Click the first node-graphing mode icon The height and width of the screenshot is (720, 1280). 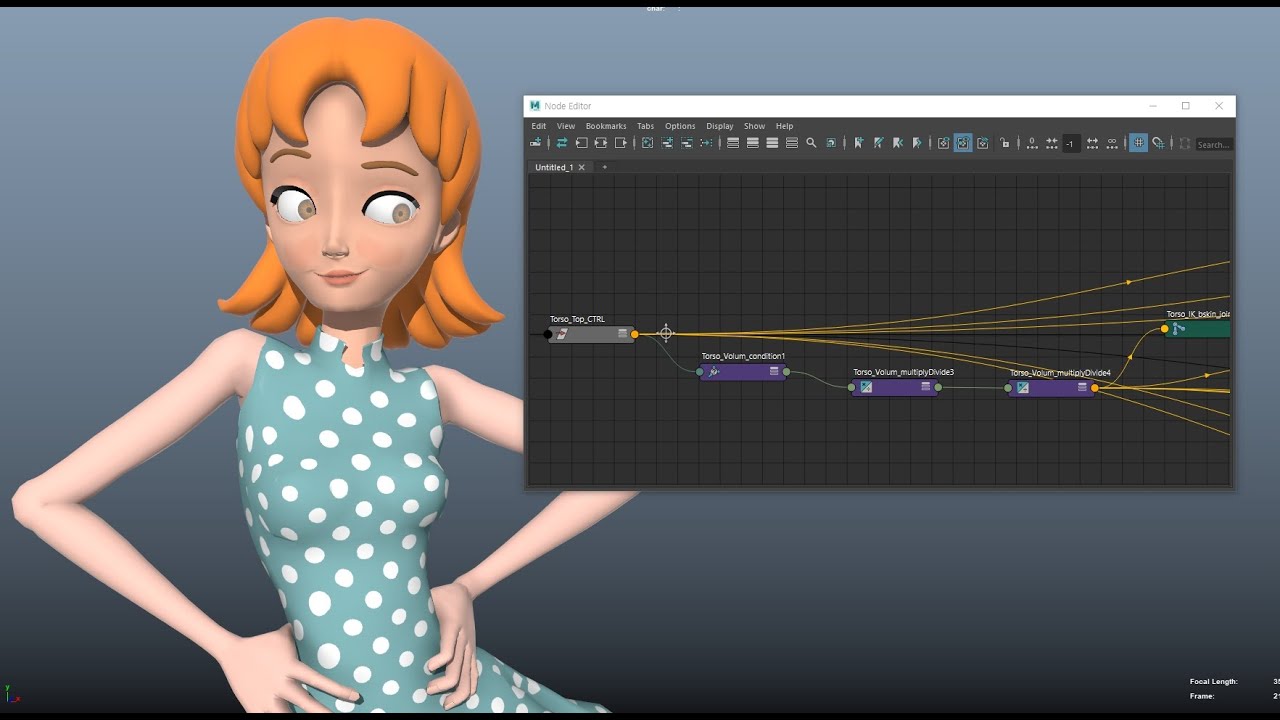943,143
